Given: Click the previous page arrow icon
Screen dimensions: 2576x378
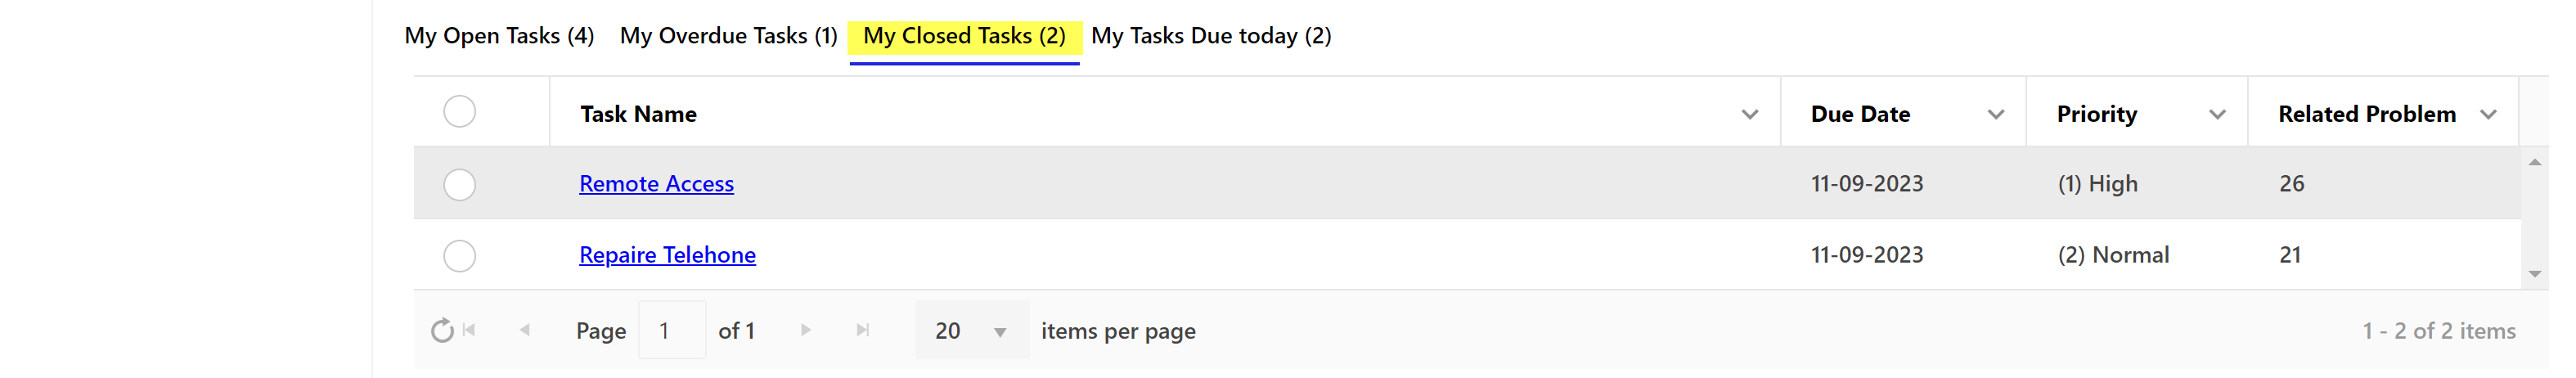Looking at the screenshot, I should point(525,330).
